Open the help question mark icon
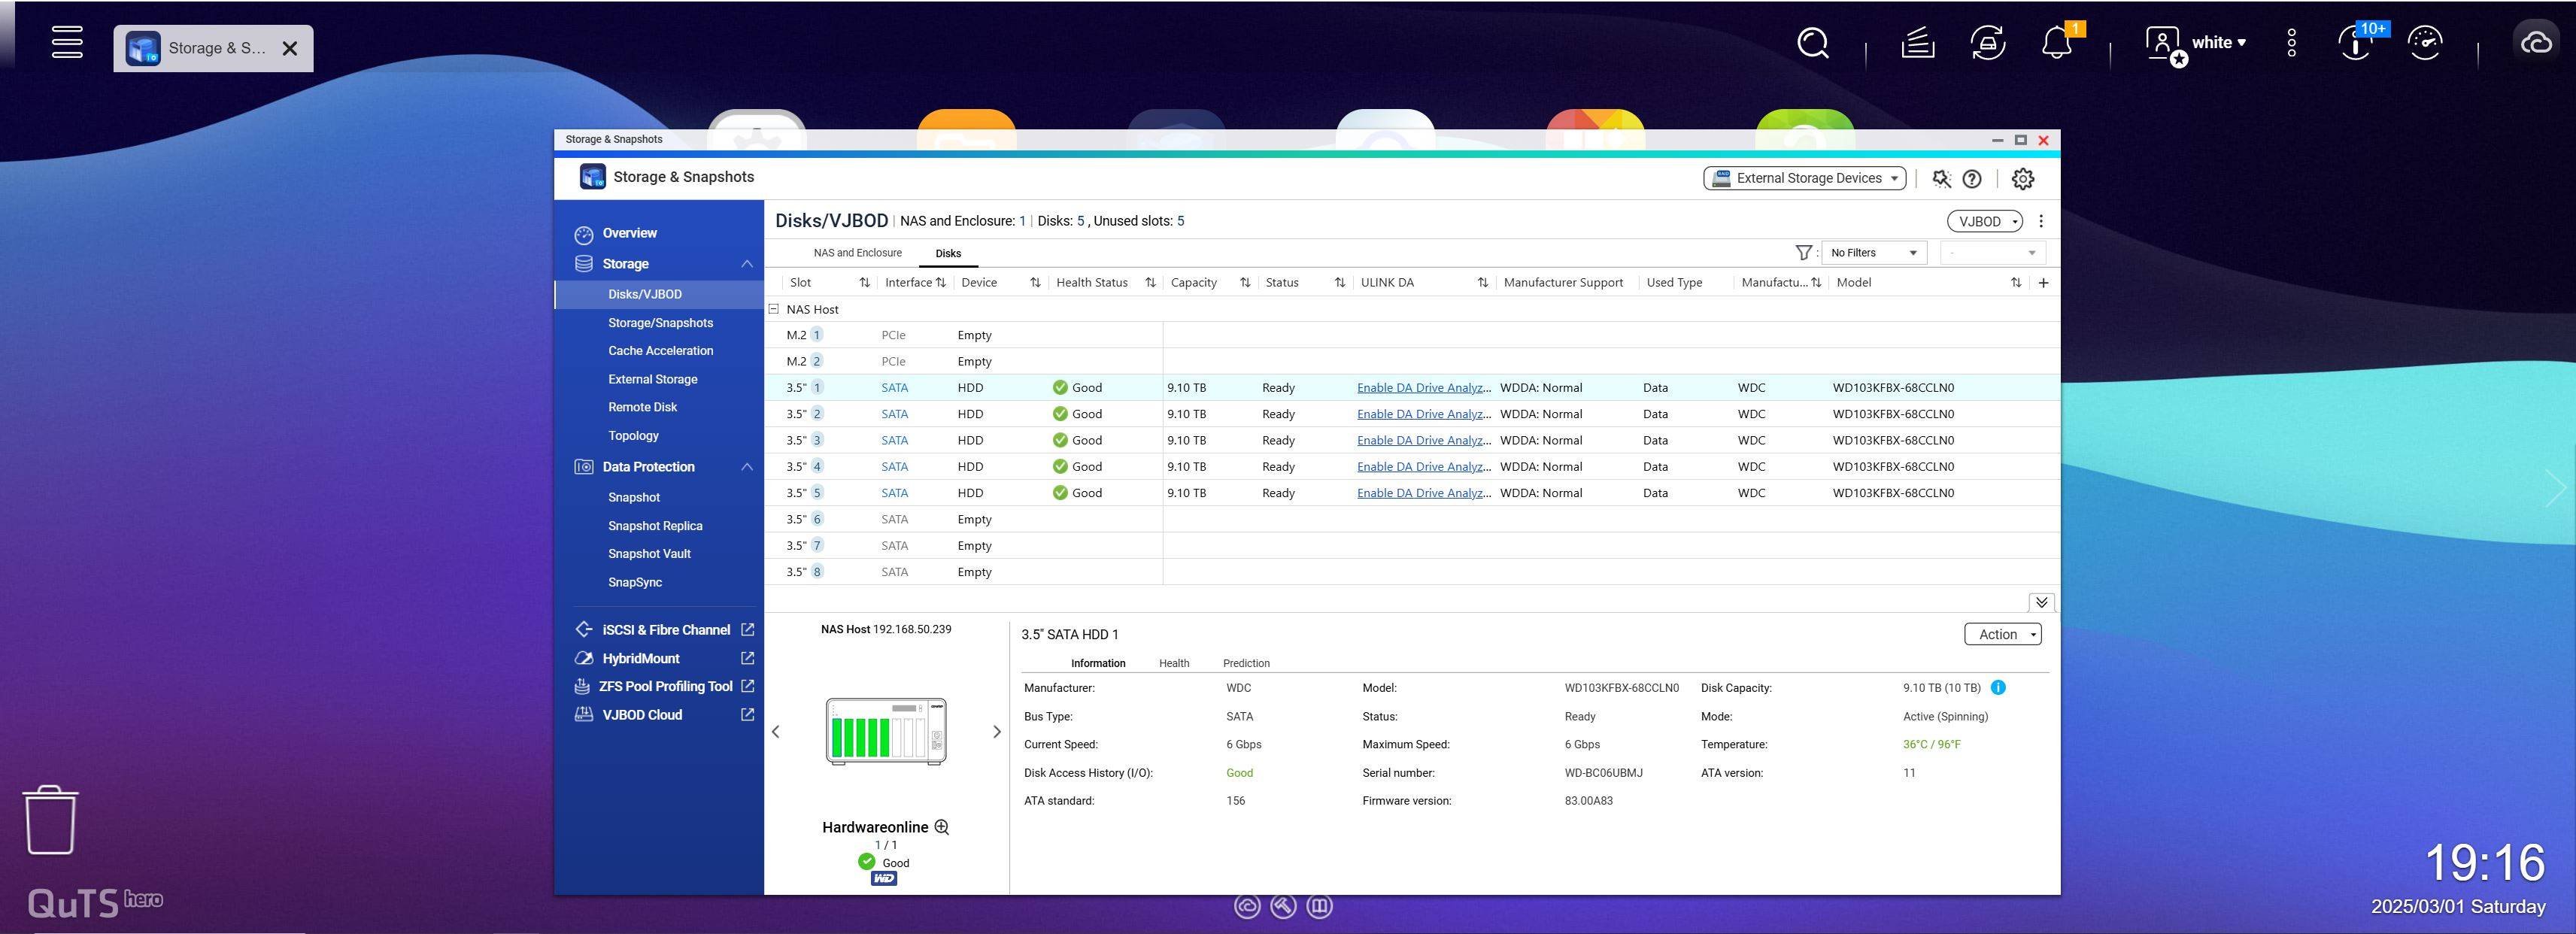Screen dimensions: 2576x934 1972,179
